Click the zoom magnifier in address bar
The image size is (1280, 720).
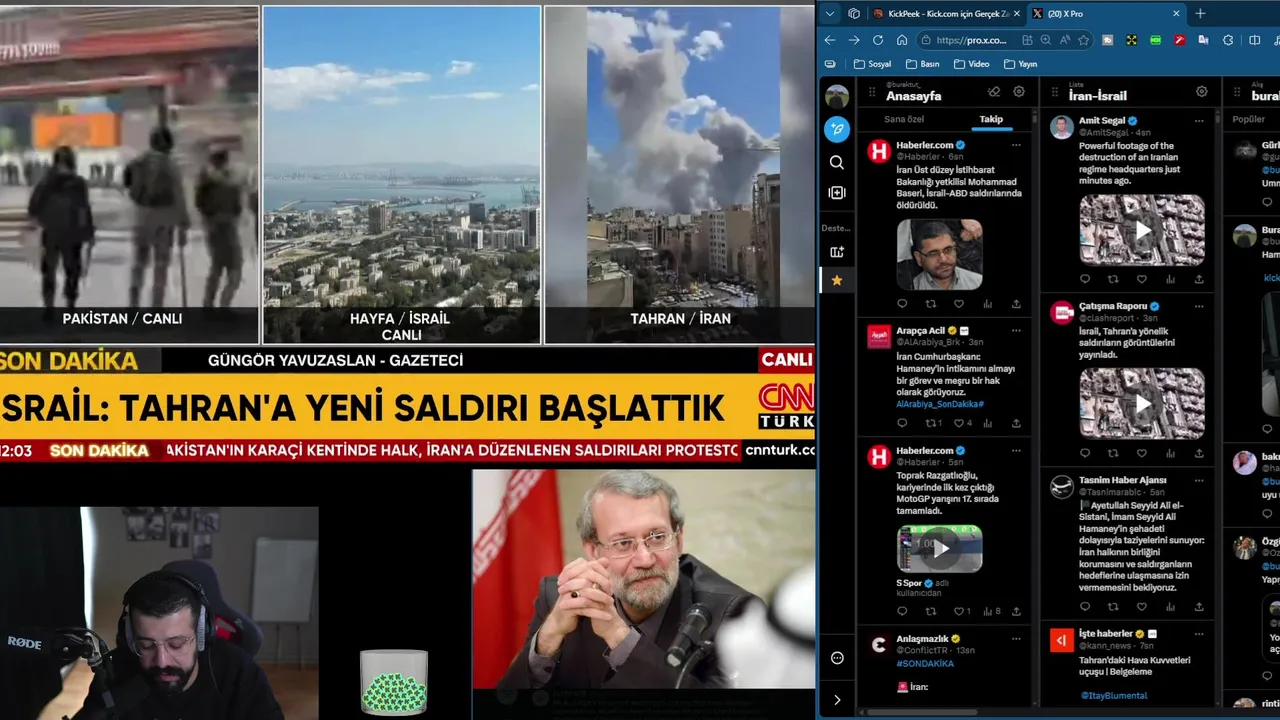[x=1046, y=40]
